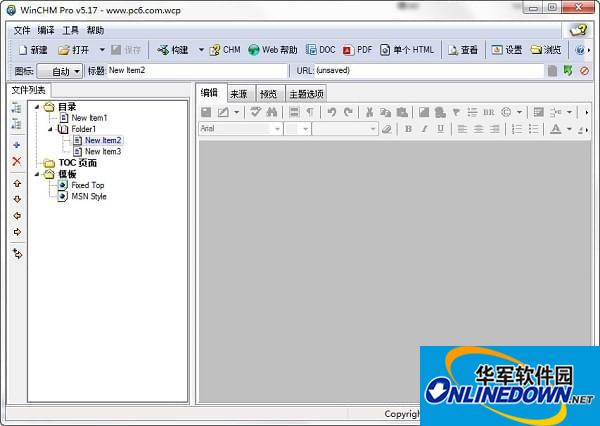Click the PDF export icon

(x=356, y=49)
